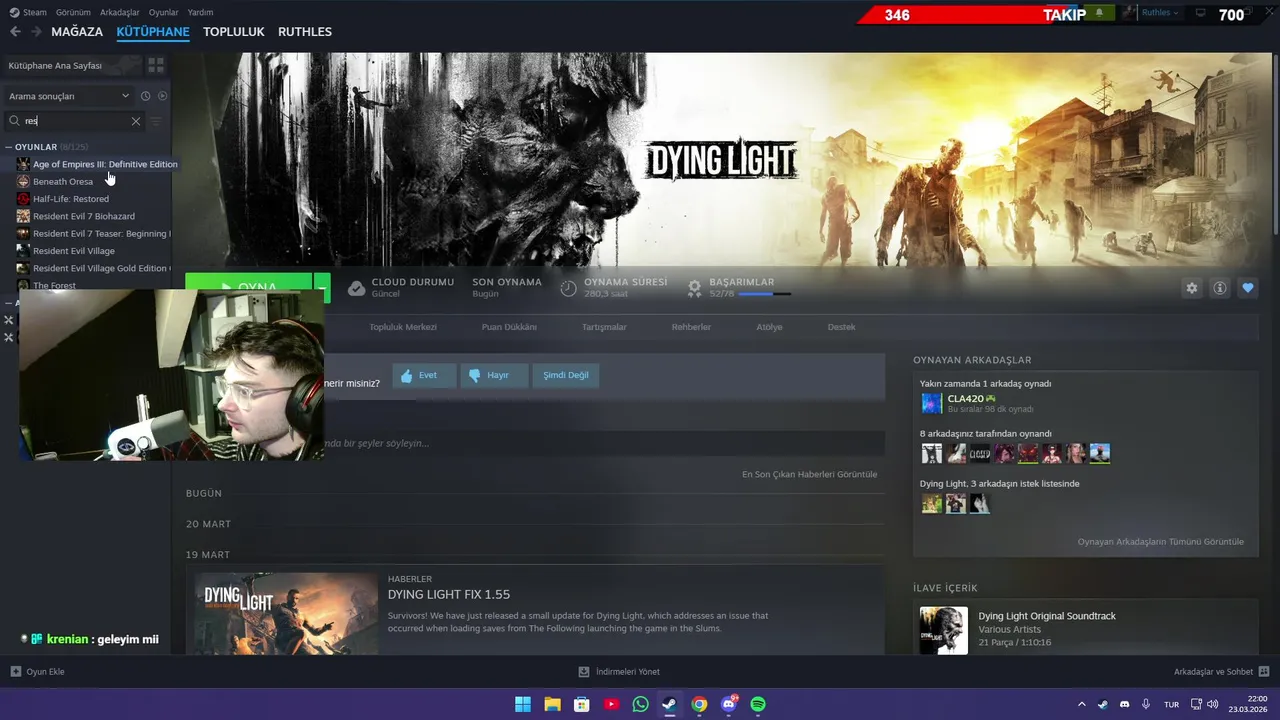
Task: Open the Oyunlar menu
Action: (163, 12)
